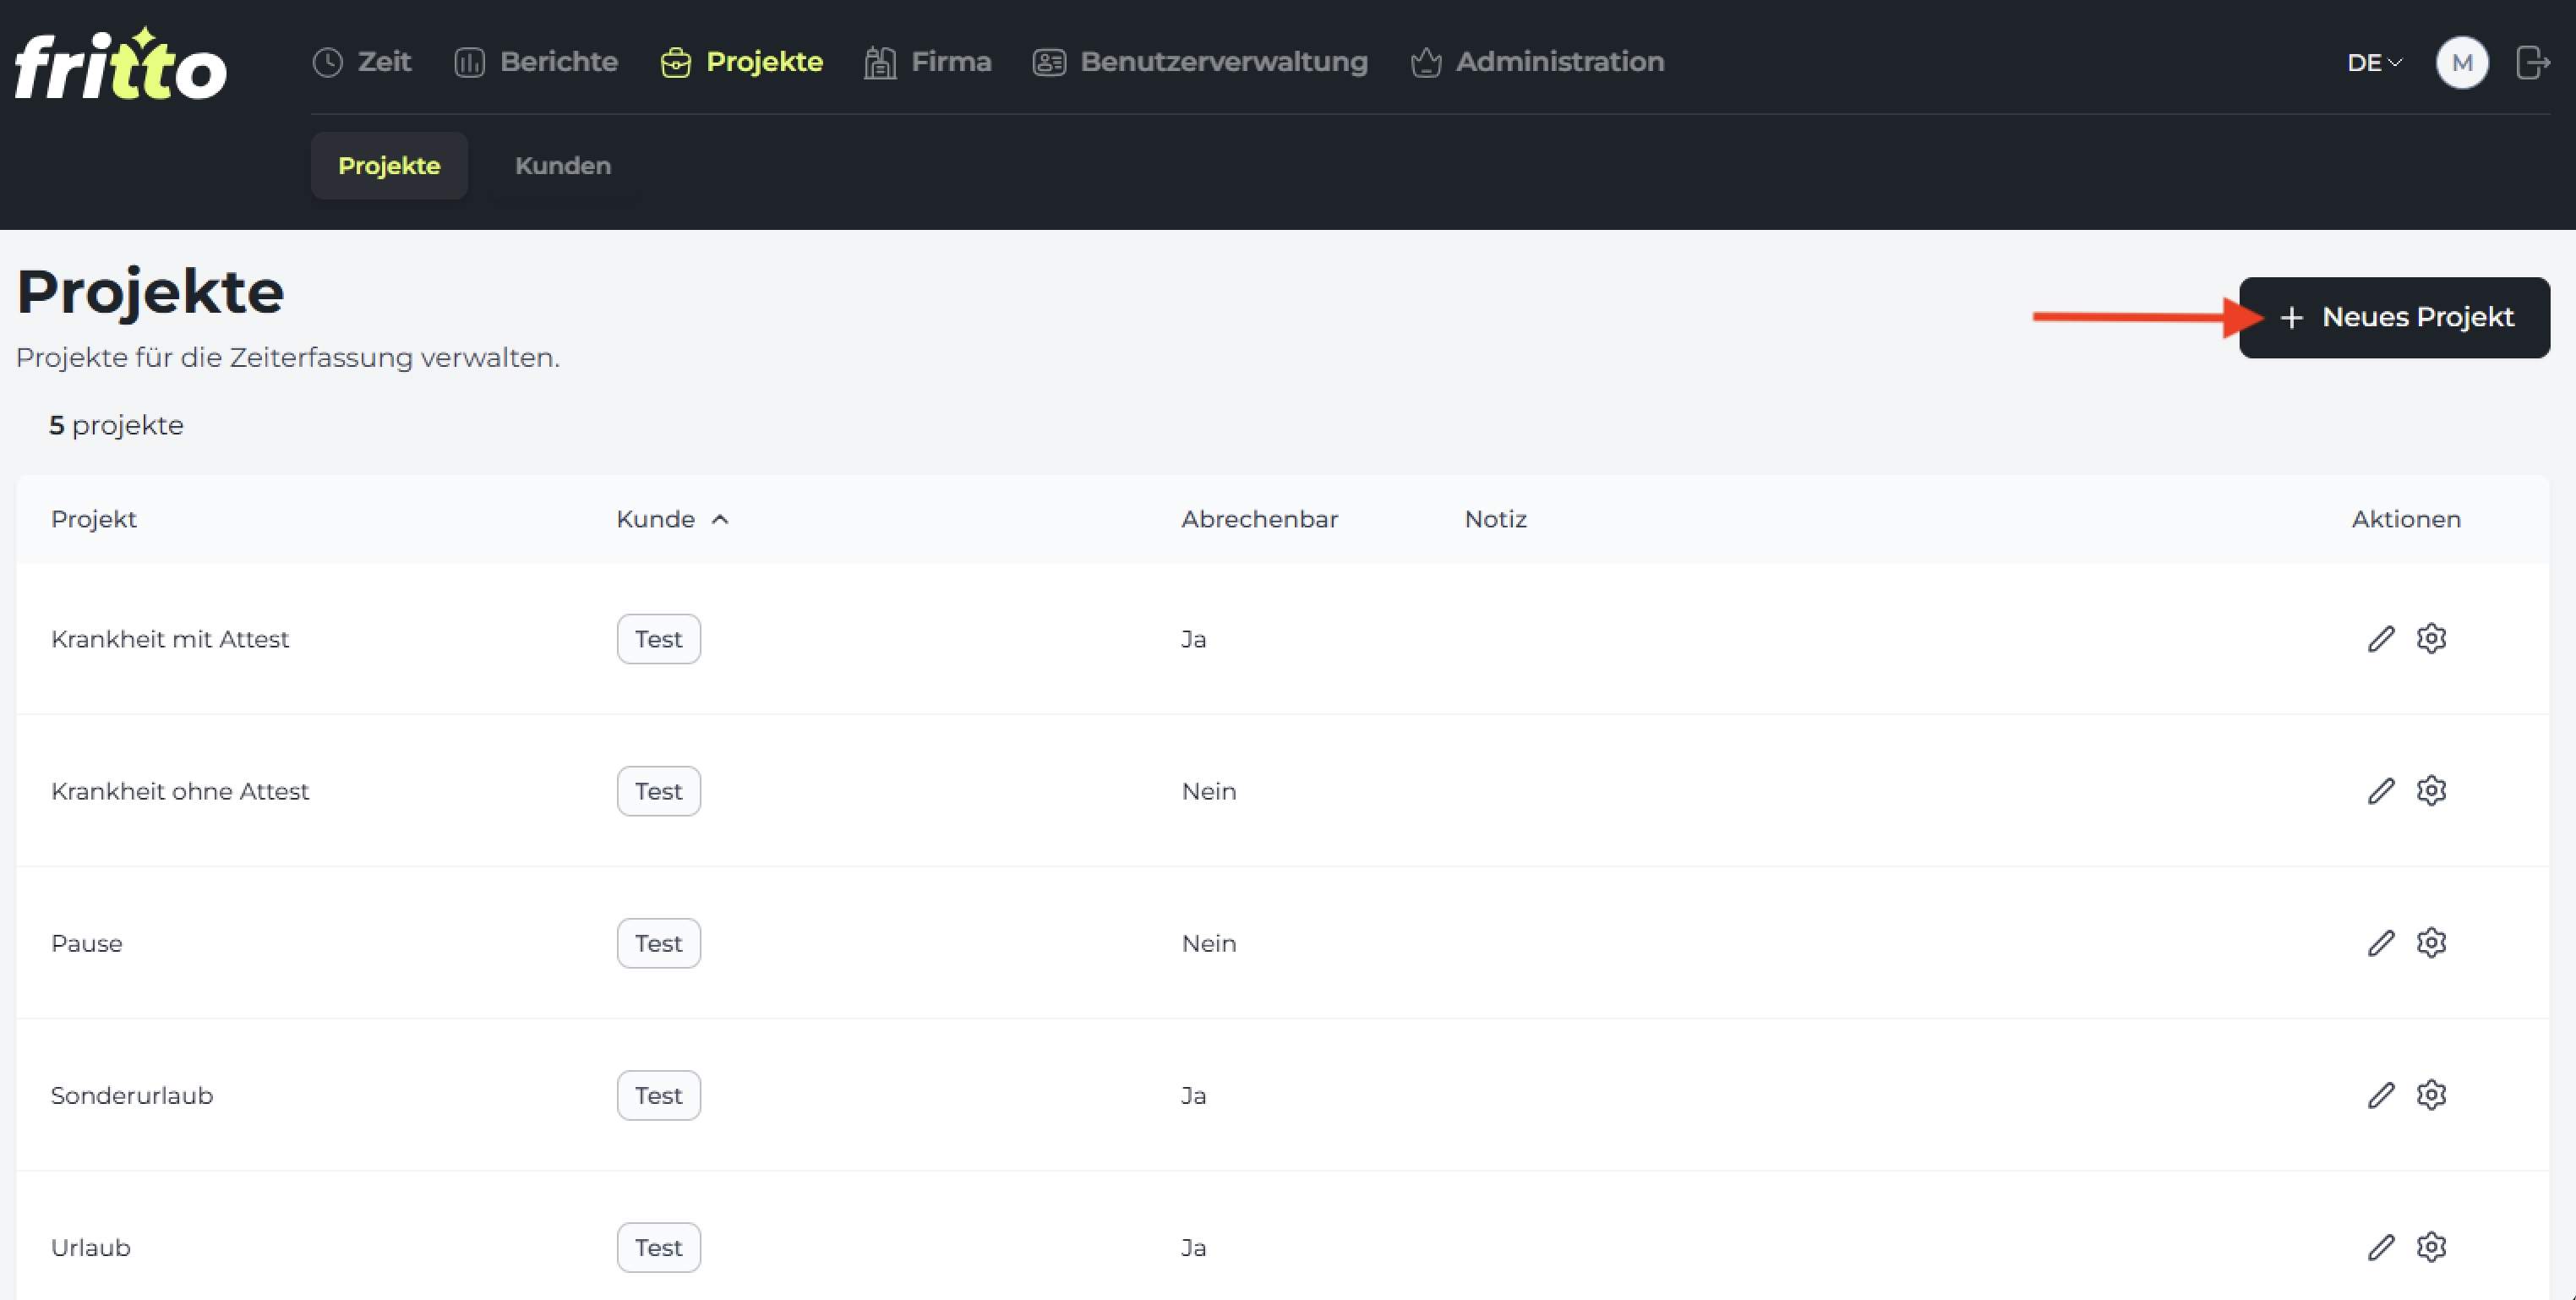Click the Neues Projekt button
2576x1300 pixels.
click(x=2394, y=317)
